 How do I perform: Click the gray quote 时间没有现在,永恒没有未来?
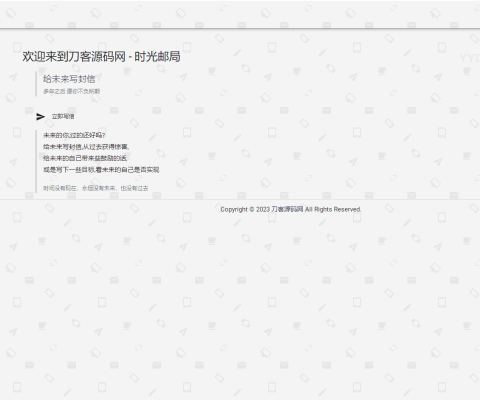click(x=96, y=188)
